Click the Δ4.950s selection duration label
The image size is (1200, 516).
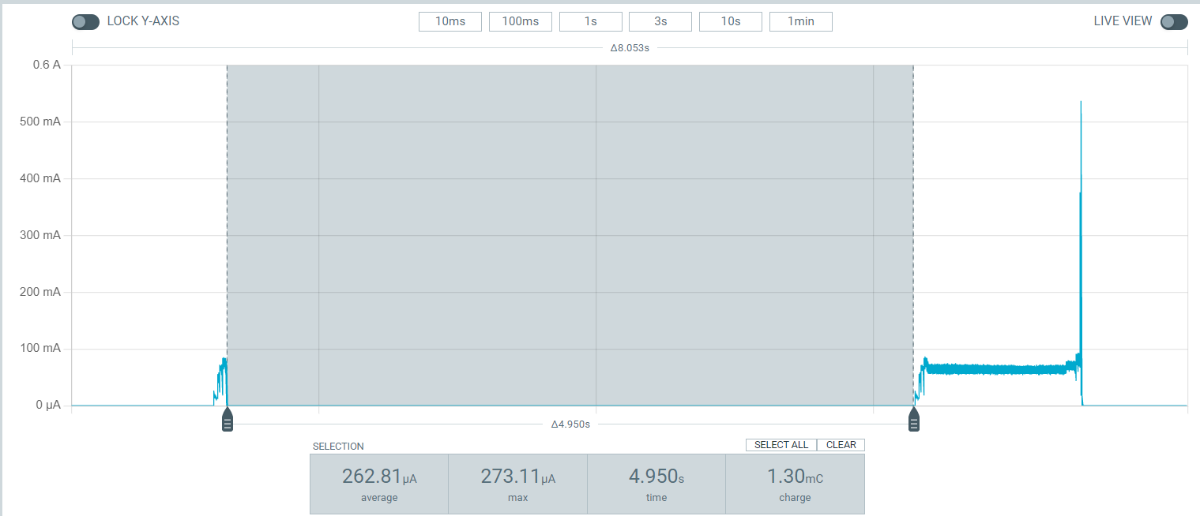(571, 424)
